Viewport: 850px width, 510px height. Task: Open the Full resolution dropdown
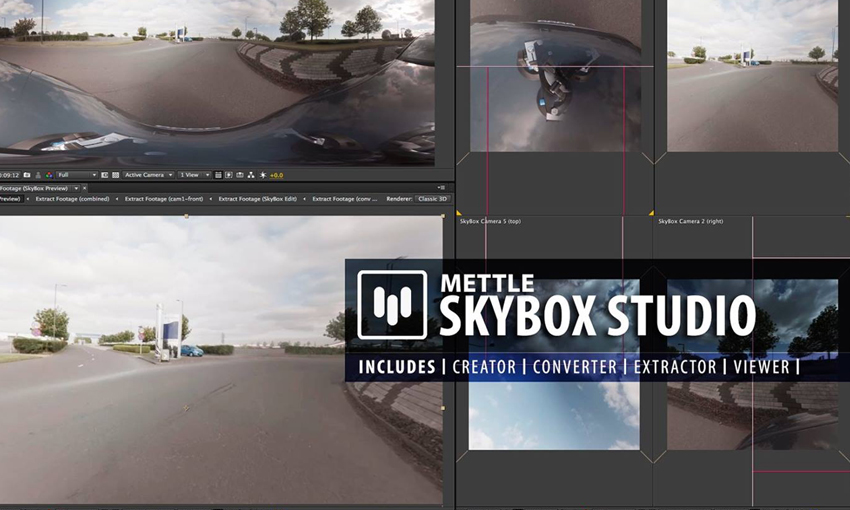click(77, 175)
